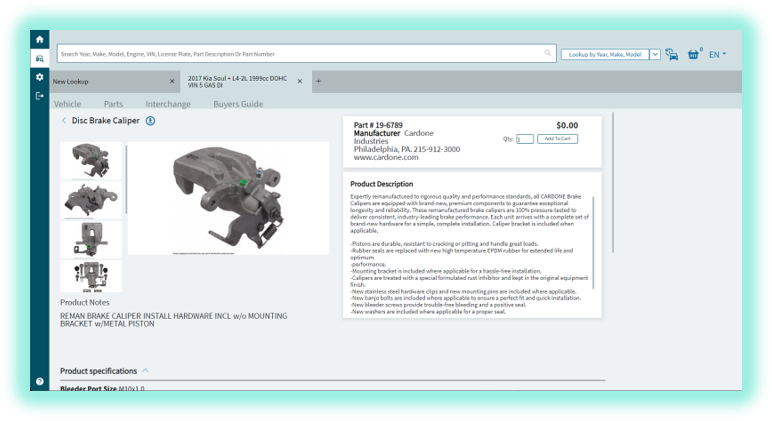Click the $0.00 price text
Screen dimensions: 772x421
(567, 126)
